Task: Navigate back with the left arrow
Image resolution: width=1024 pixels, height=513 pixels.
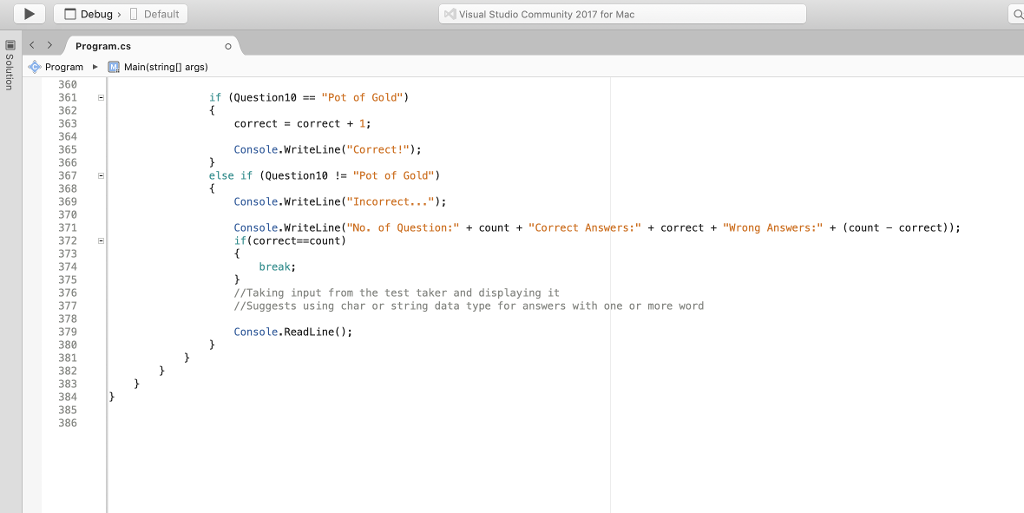Action: 32,45
